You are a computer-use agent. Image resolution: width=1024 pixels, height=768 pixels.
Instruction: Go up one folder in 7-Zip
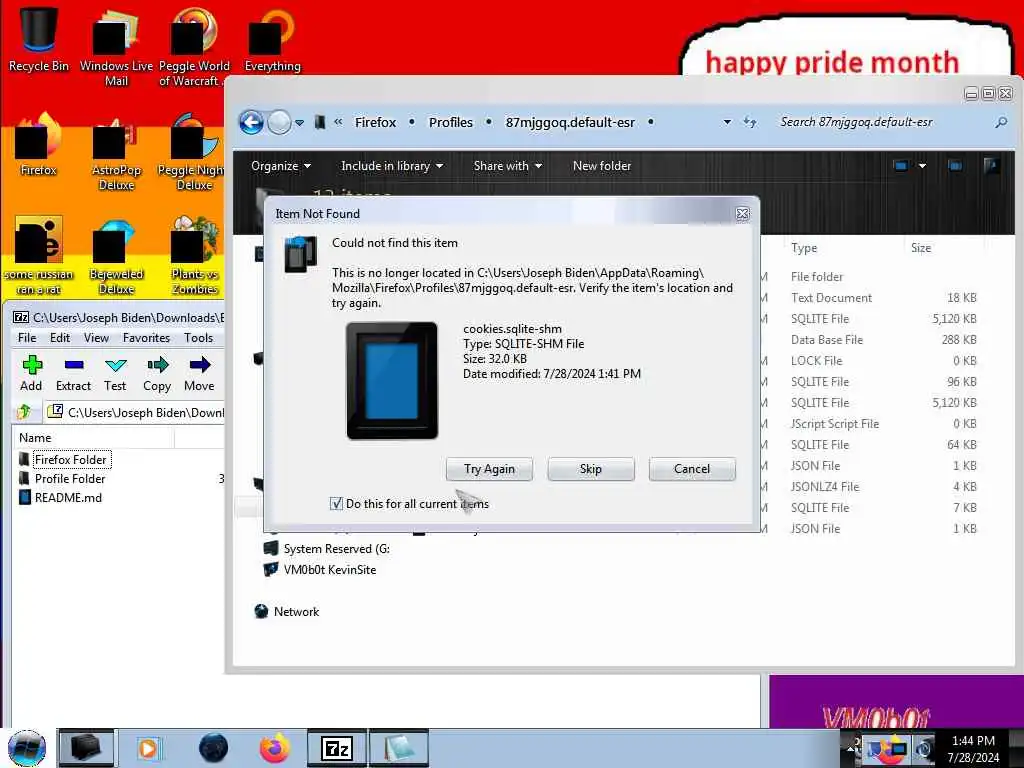(x=24, y=412)
